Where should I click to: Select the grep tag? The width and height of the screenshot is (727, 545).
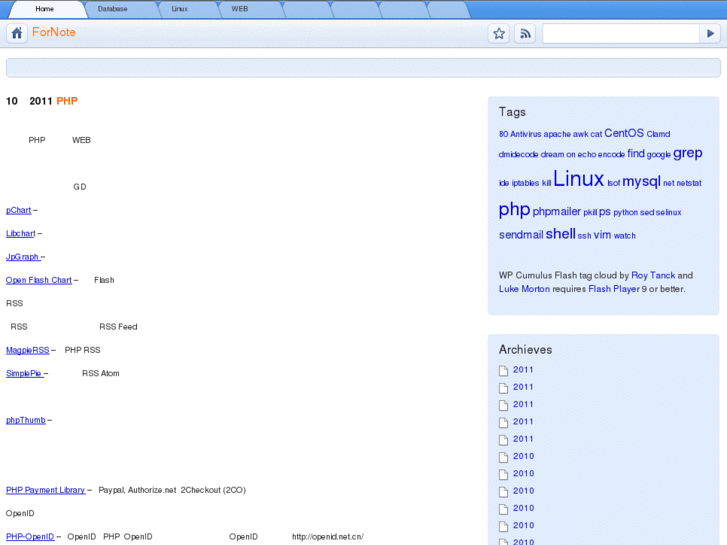688,153
